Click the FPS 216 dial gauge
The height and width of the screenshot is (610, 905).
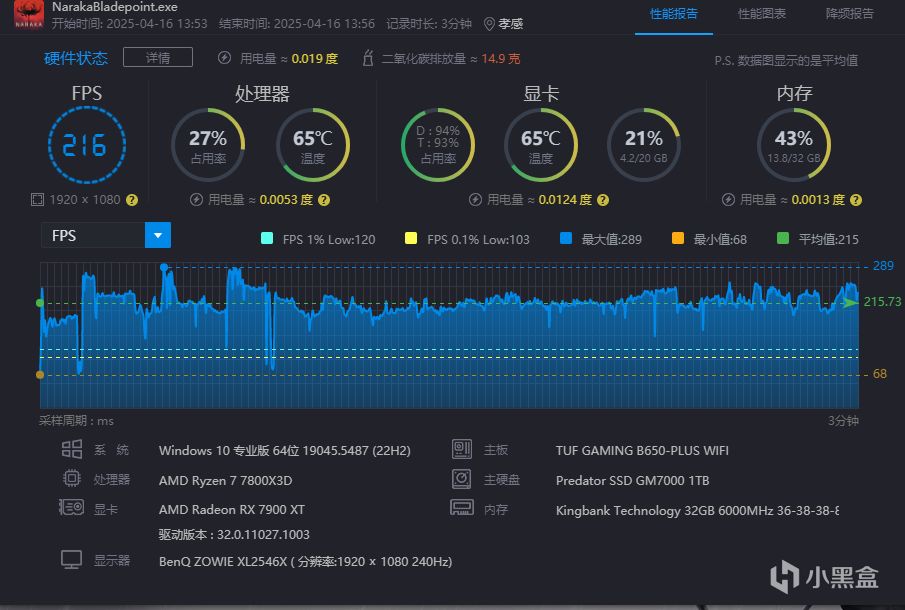point(87,145)
